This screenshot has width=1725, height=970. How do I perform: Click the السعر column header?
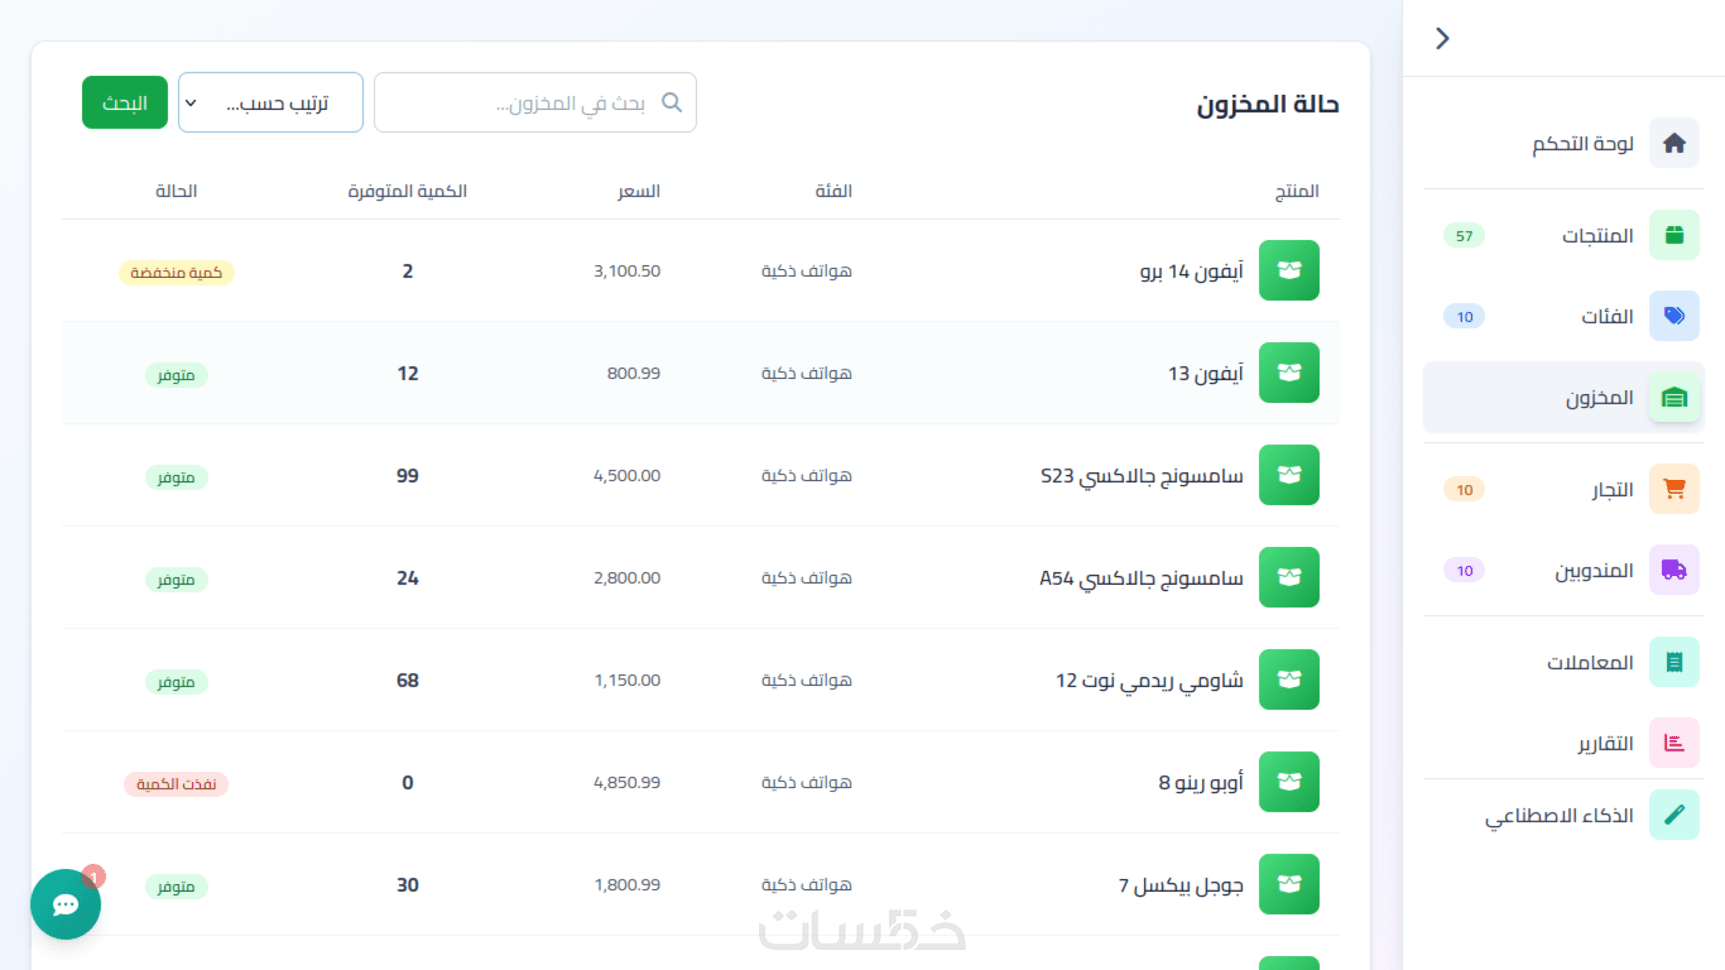pos(639,191)
